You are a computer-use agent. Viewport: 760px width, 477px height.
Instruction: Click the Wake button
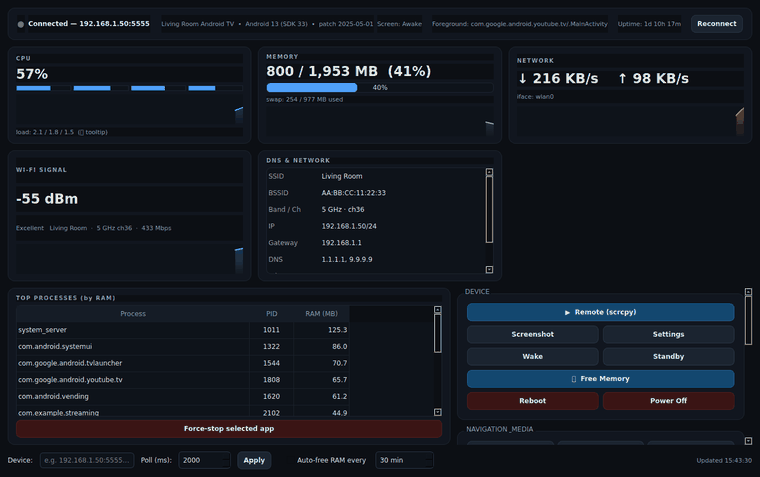pyautogui.click(x=533, y=356)
